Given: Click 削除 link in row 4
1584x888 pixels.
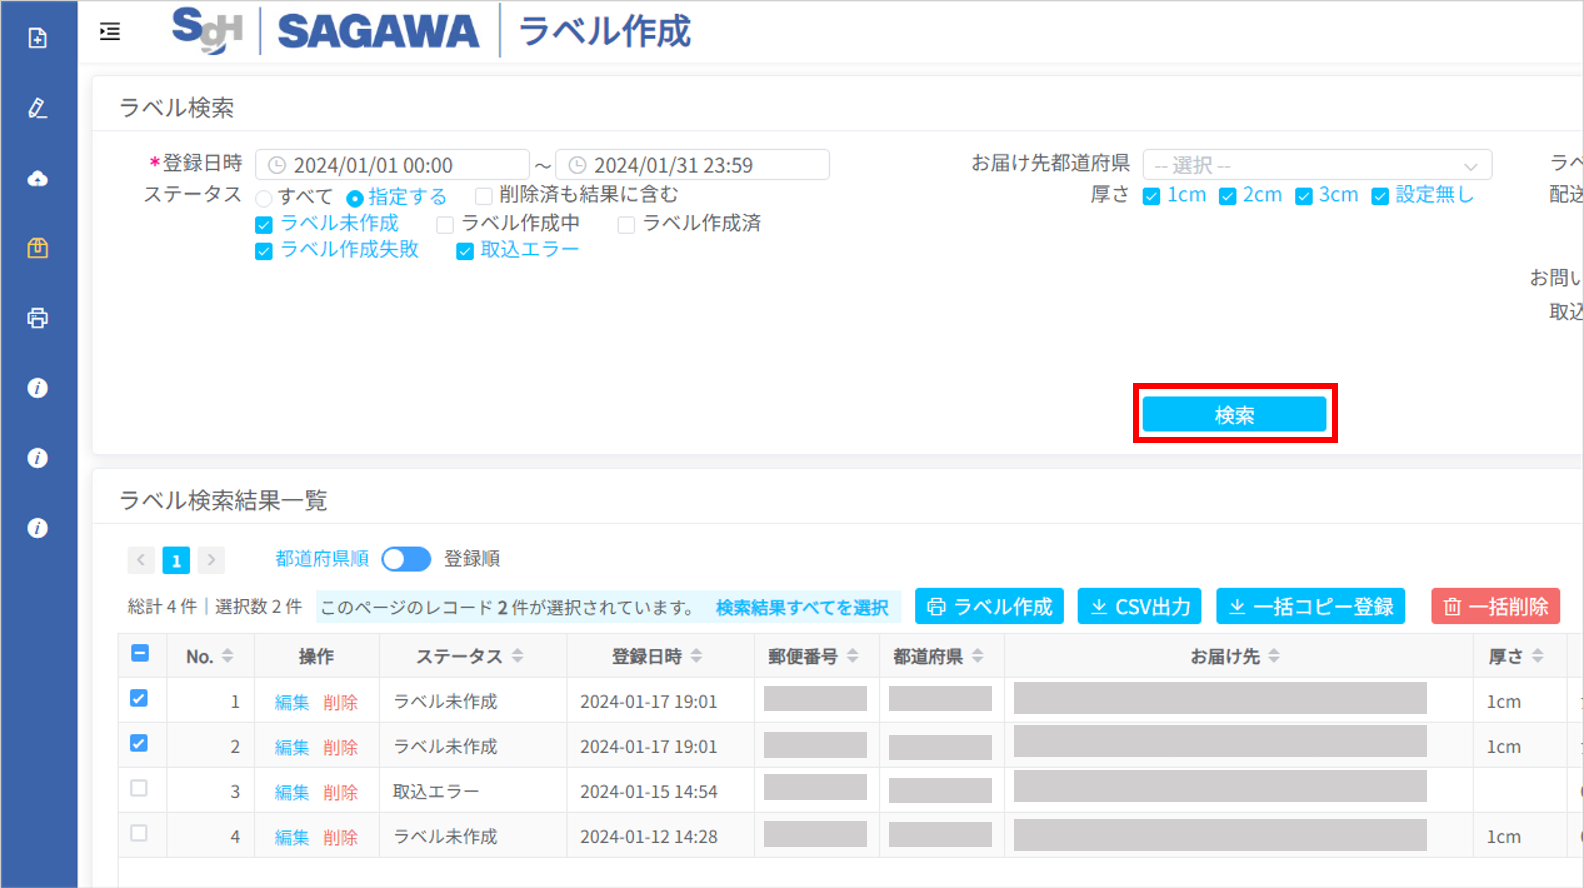Looking at the screenshot, I should tap(340, 837).
